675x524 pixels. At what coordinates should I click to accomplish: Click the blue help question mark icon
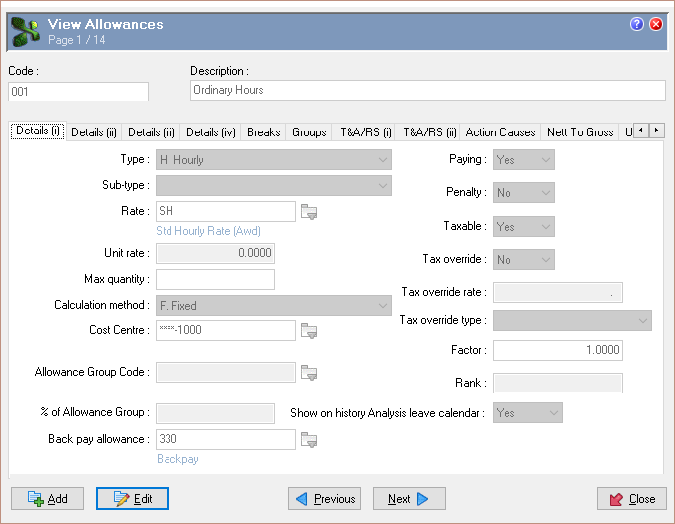(636, 24)
